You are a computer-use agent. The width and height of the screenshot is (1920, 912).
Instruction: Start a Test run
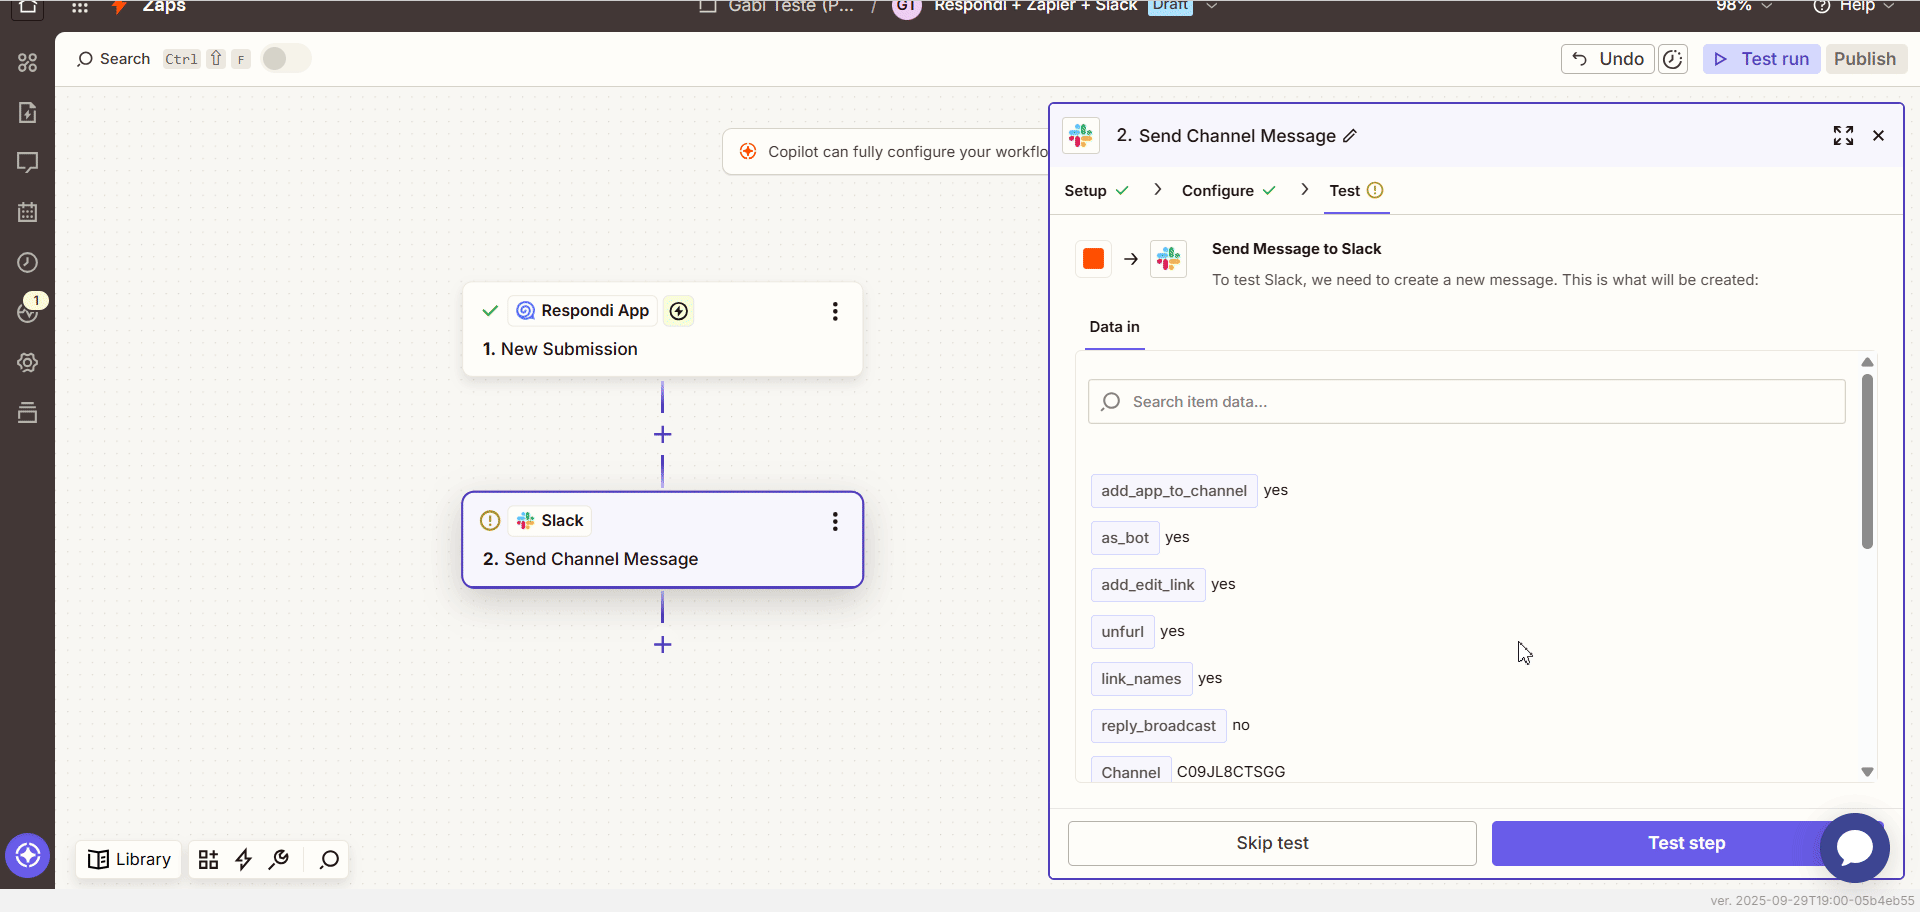(1761, 59)
